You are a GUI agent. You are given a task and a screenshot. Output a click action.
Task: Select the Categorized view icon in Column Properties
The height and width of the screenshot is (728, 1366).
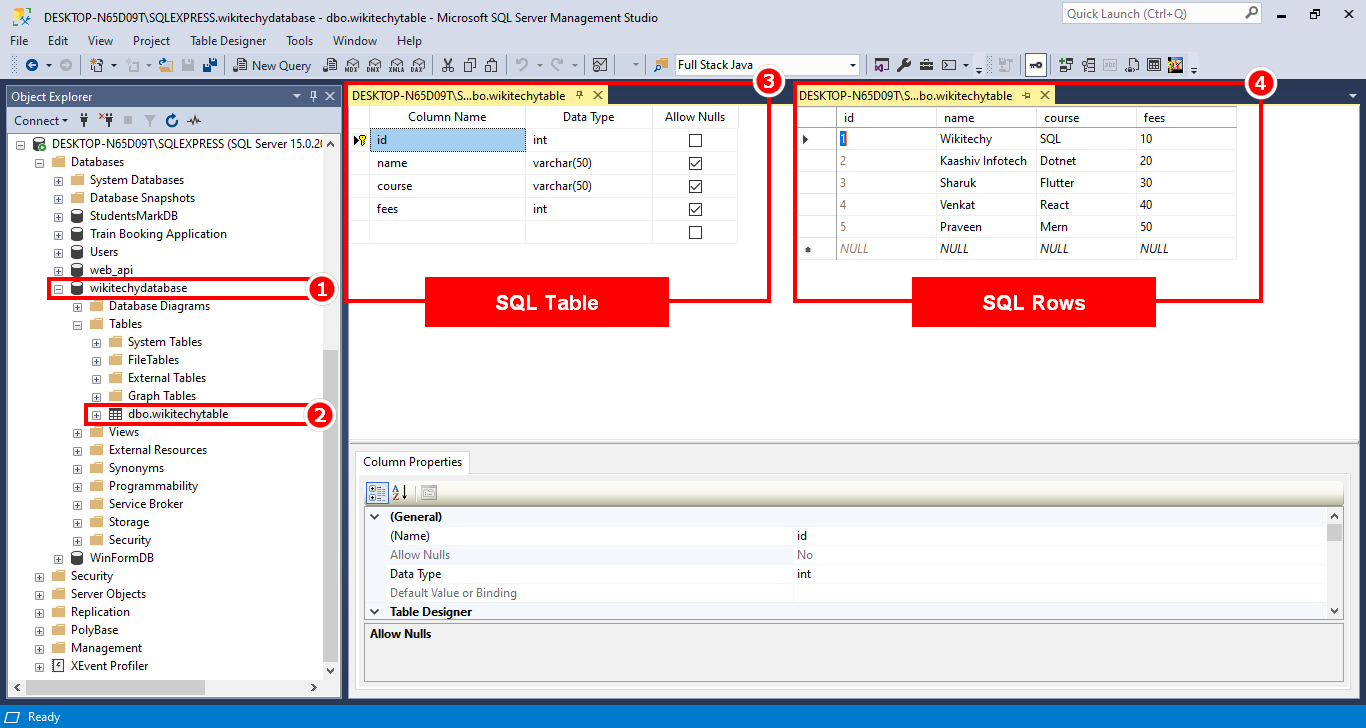click(x=377, y=492)
